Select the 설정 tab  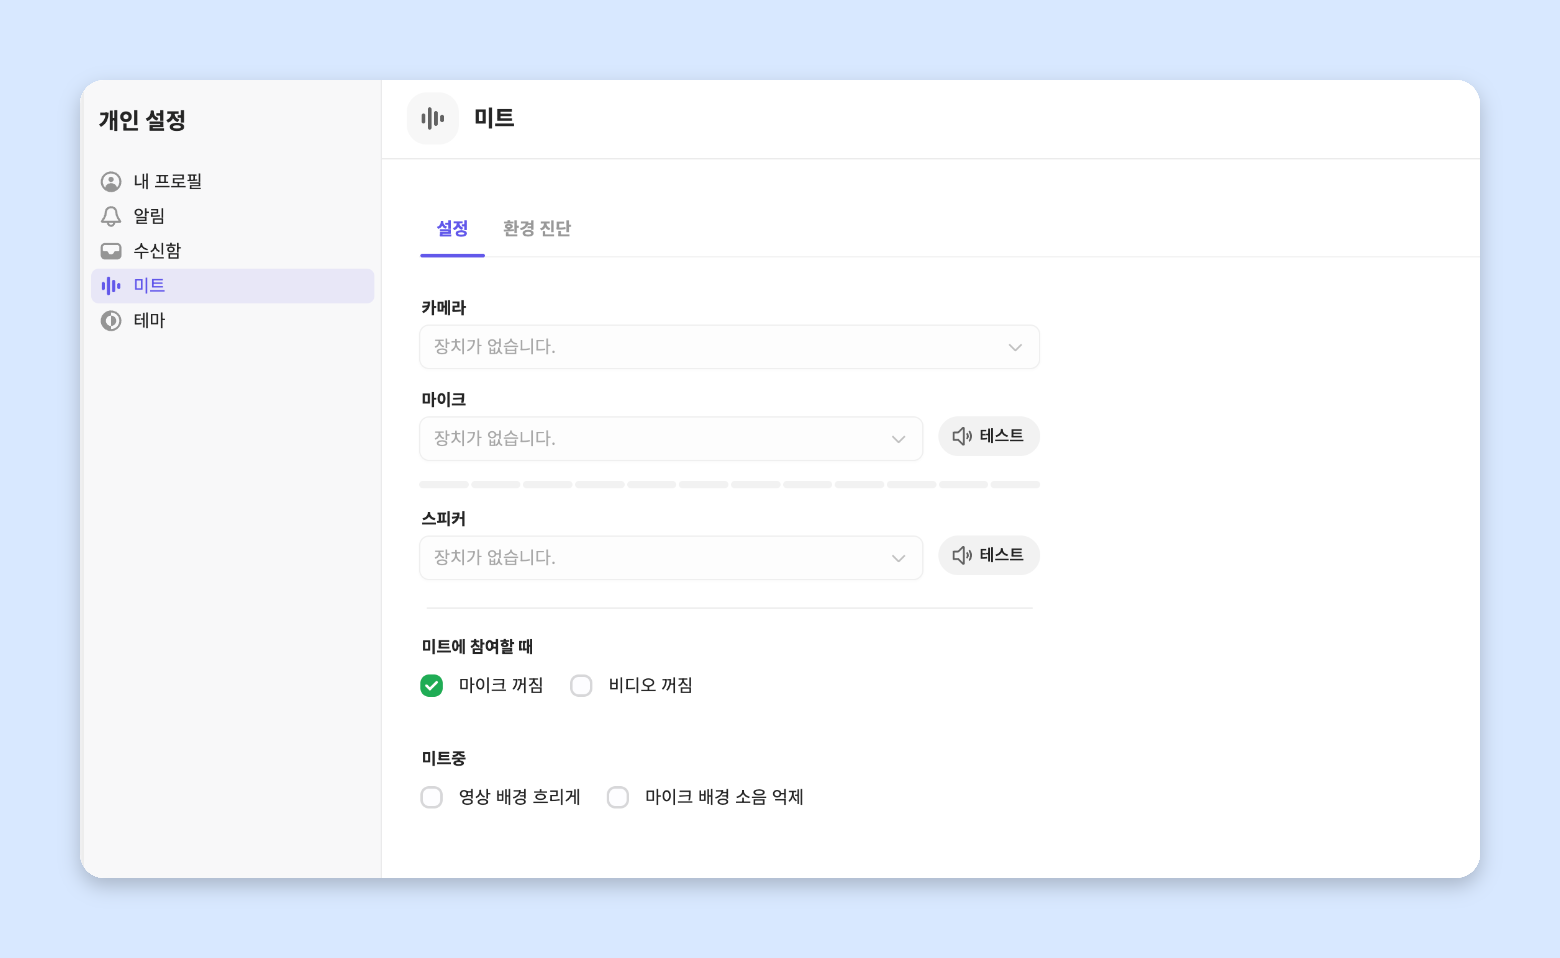(452, 229)
